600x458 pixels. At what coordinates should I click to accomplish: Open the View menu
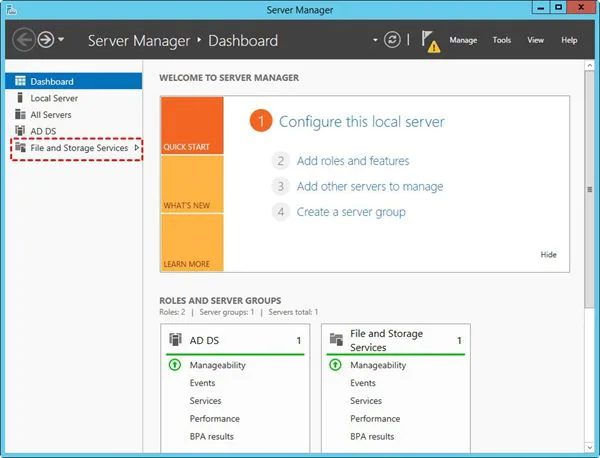pos(535,40)
